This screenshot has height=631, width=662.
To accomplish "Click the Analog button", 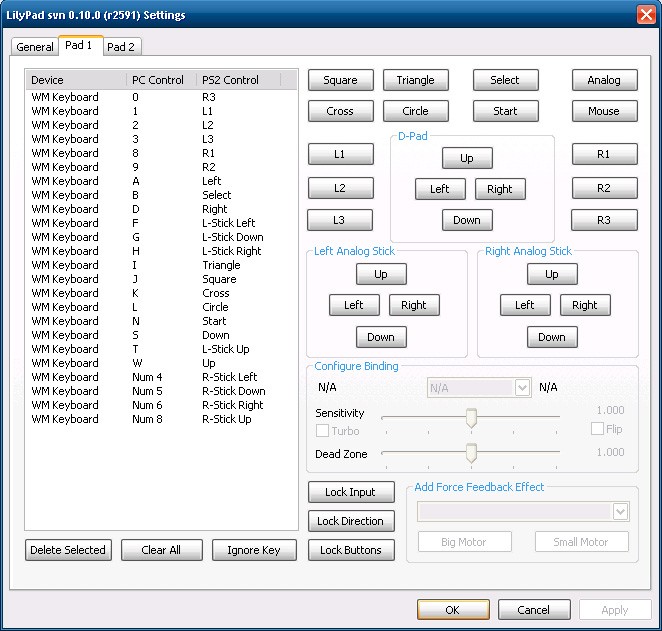I will [x=603, y=80].
